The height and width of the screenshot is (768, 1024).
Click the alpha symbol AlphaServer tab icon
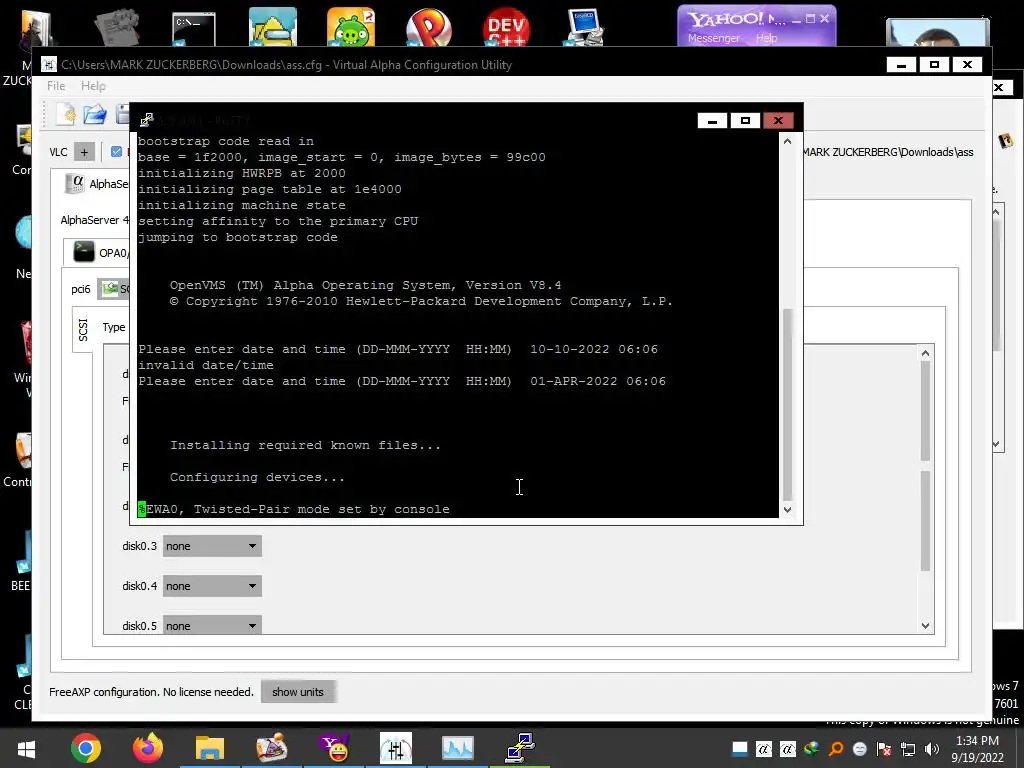[76, 183]
